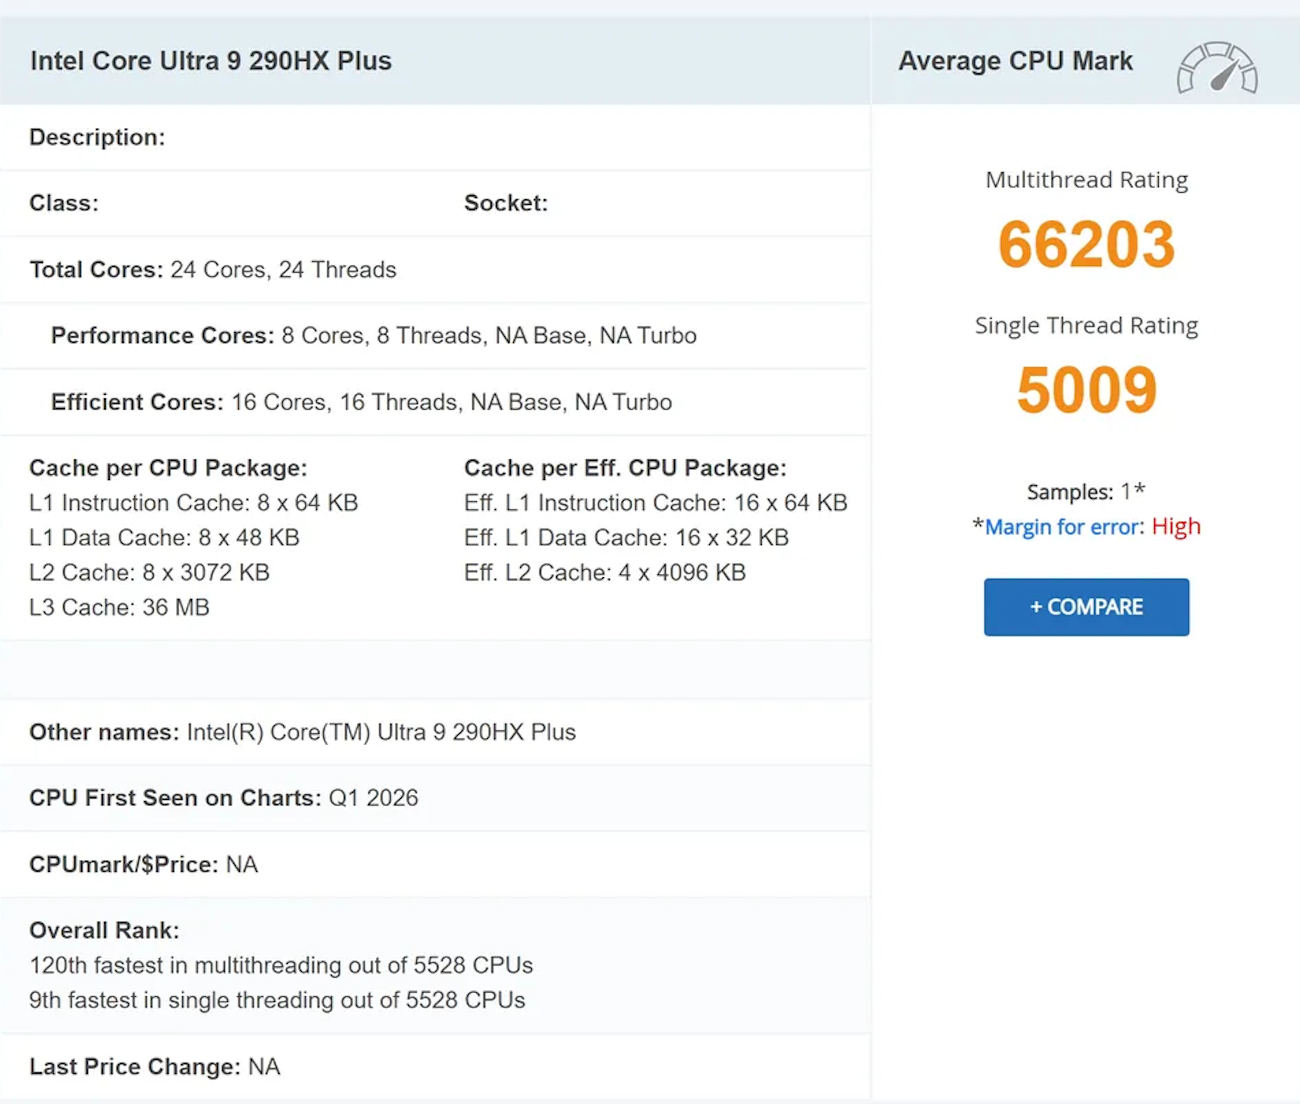
Task: Click the red High margin text
Action: (1176, 527)
